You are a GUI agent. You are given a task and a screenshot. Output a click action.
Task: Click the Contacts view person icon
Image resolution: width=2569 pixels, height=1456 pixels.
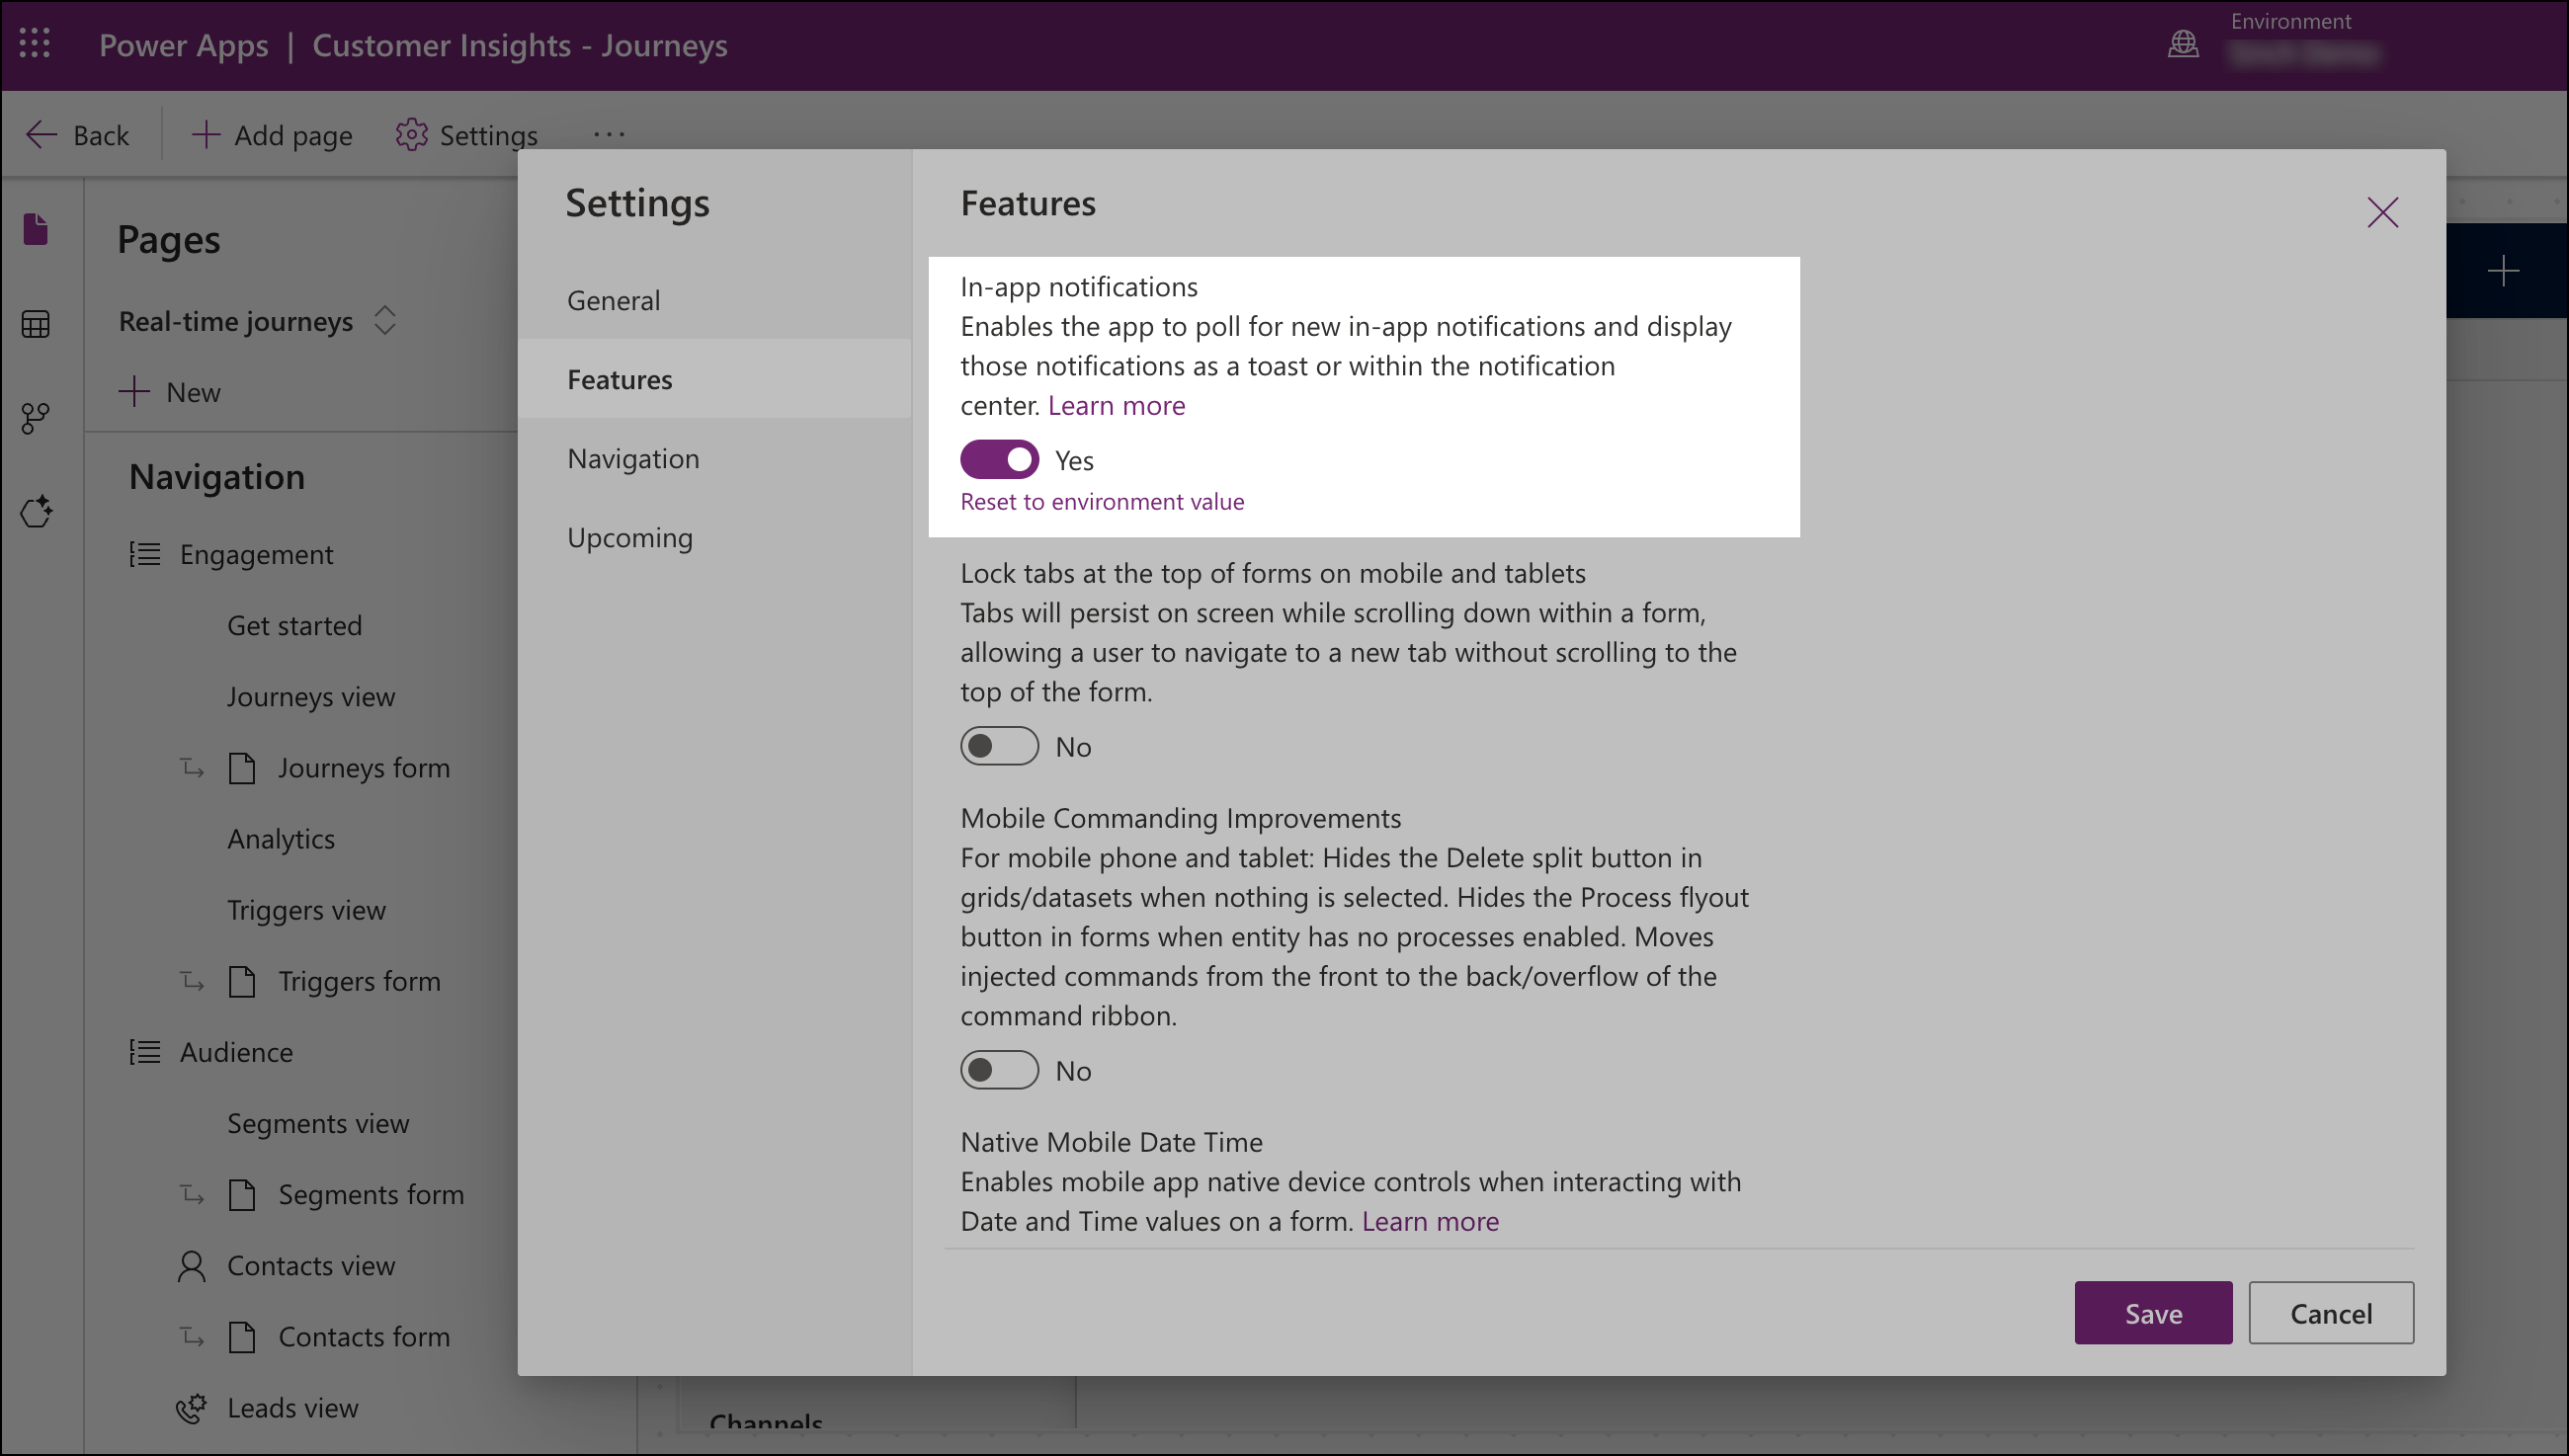[191, 1266]
